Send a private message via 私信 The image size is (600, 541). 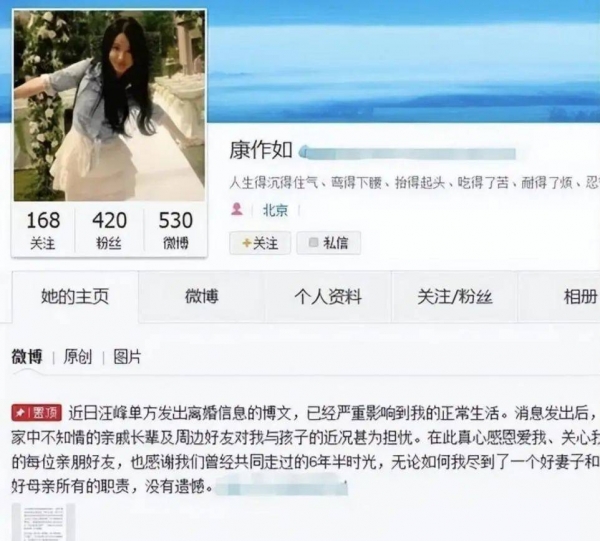click(329, 243)
